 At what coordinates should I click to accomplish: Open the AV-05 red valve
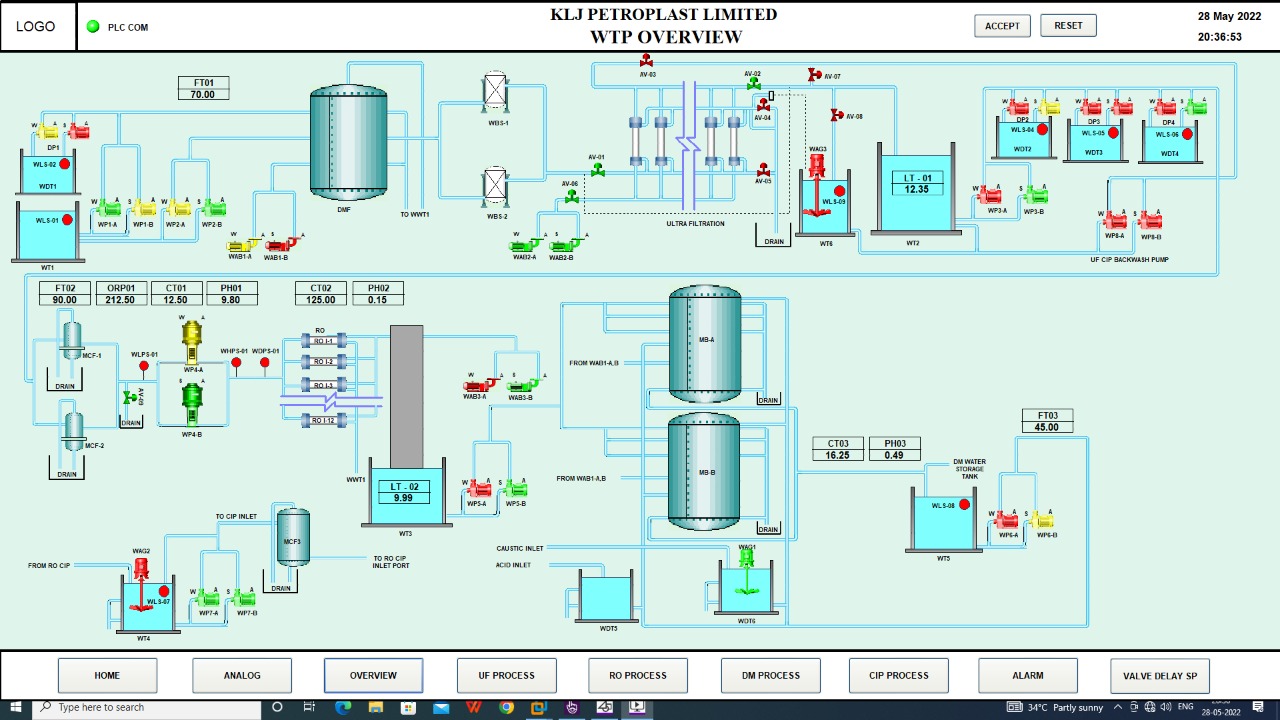763,169
